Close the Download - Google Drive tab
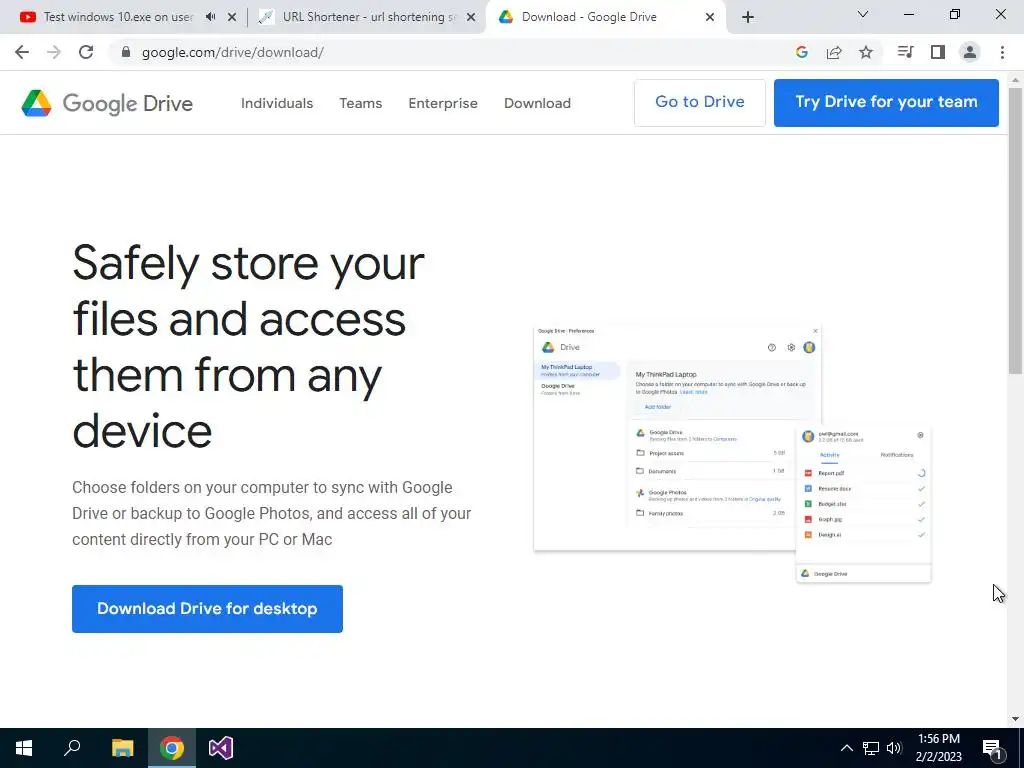 coord(710,17)
